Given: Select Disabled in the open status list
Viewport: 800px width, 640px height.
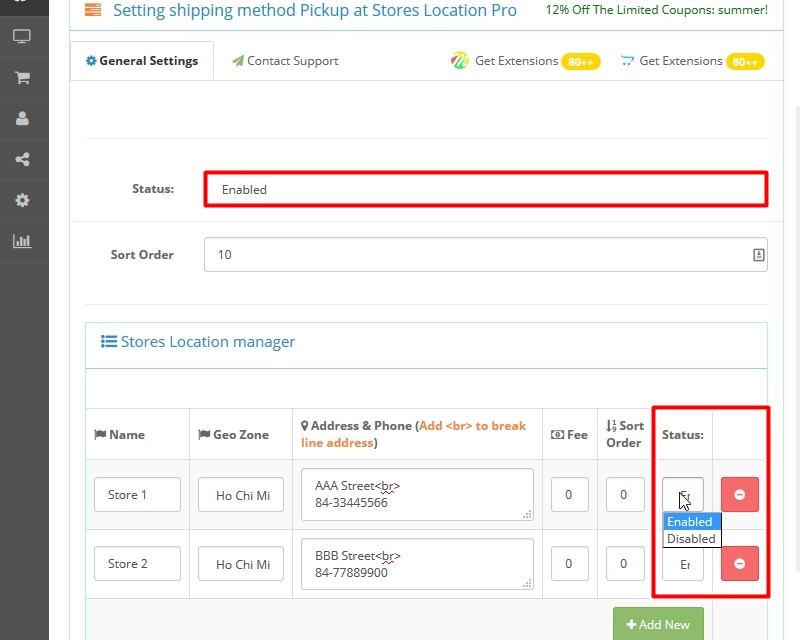Looking at the screenshot, I should click(x=691, y=538).
